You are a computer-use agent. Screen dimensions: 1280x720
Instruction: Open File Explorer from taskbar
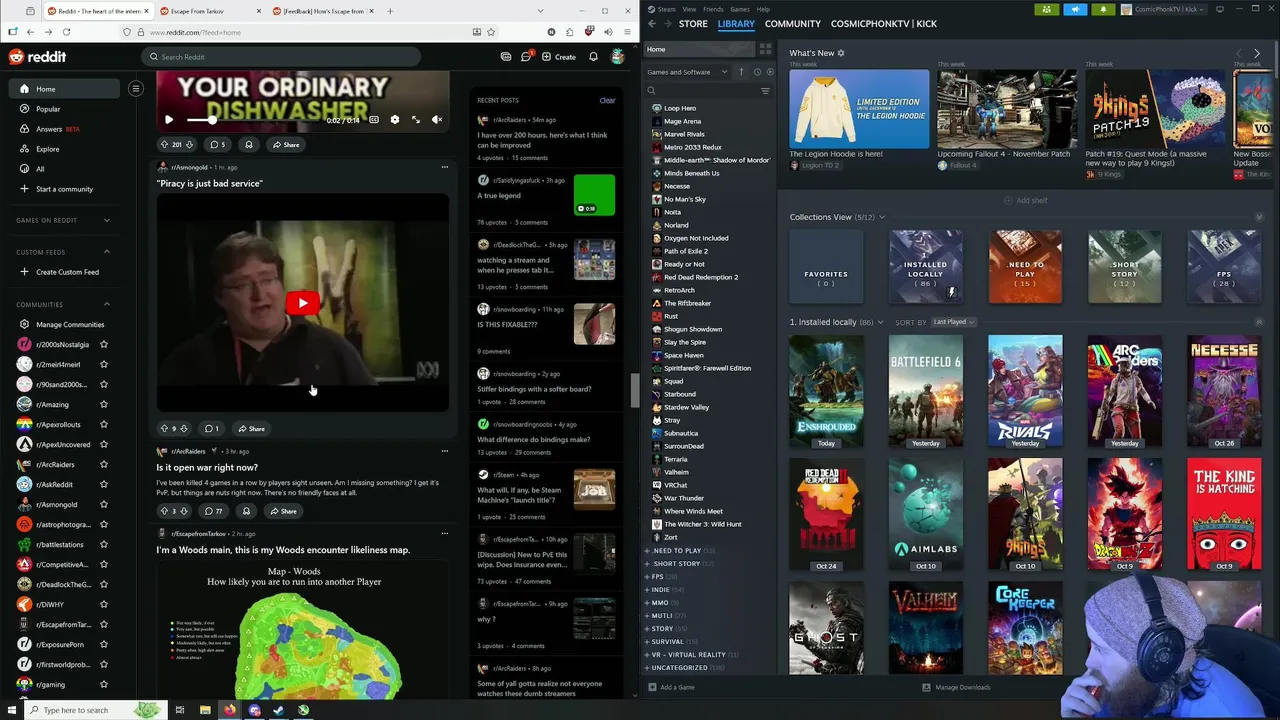coord(205,710)
